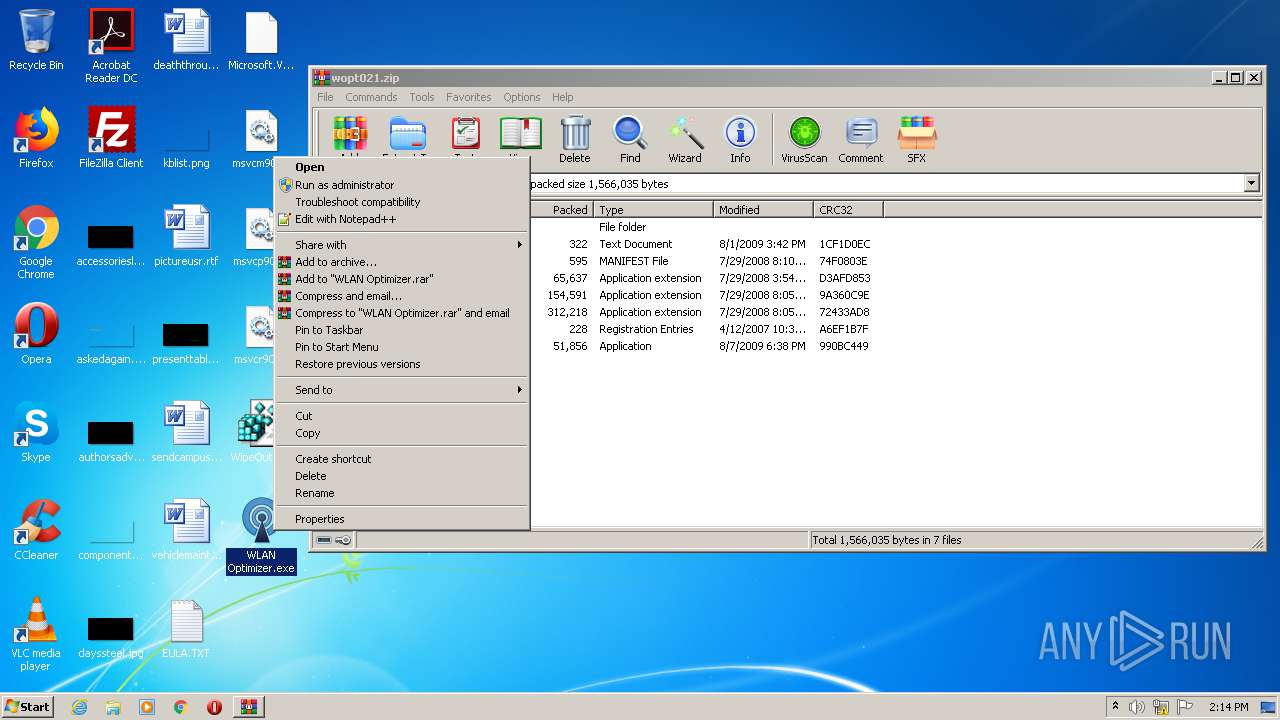This screenshot has width=1280, height=720.
Task: Expand Send to submenu
Action: tap(401, 390)
